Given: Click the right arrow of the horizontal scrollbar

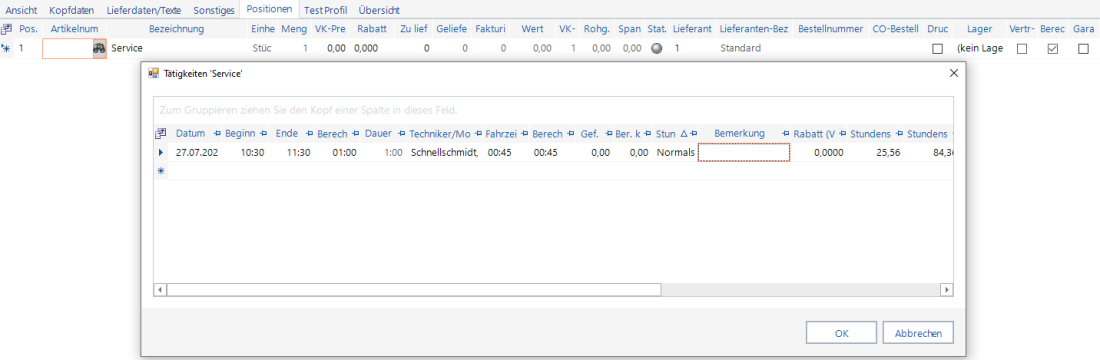Looking at the screenshot, I should click(946, 289).
